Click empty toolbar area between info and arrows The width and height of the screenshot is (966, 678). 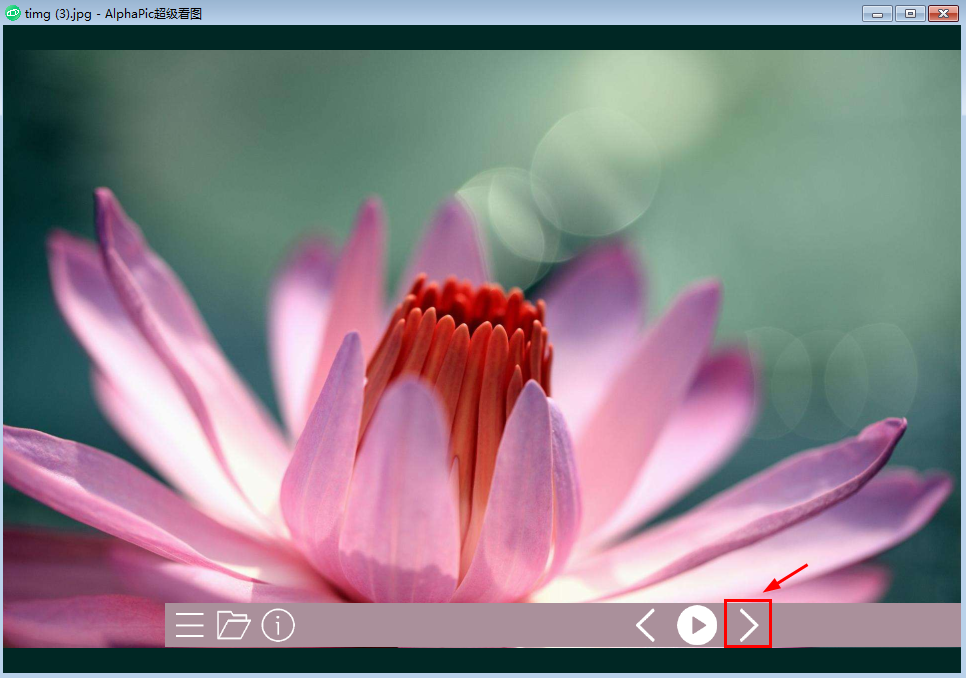point(460,626)
